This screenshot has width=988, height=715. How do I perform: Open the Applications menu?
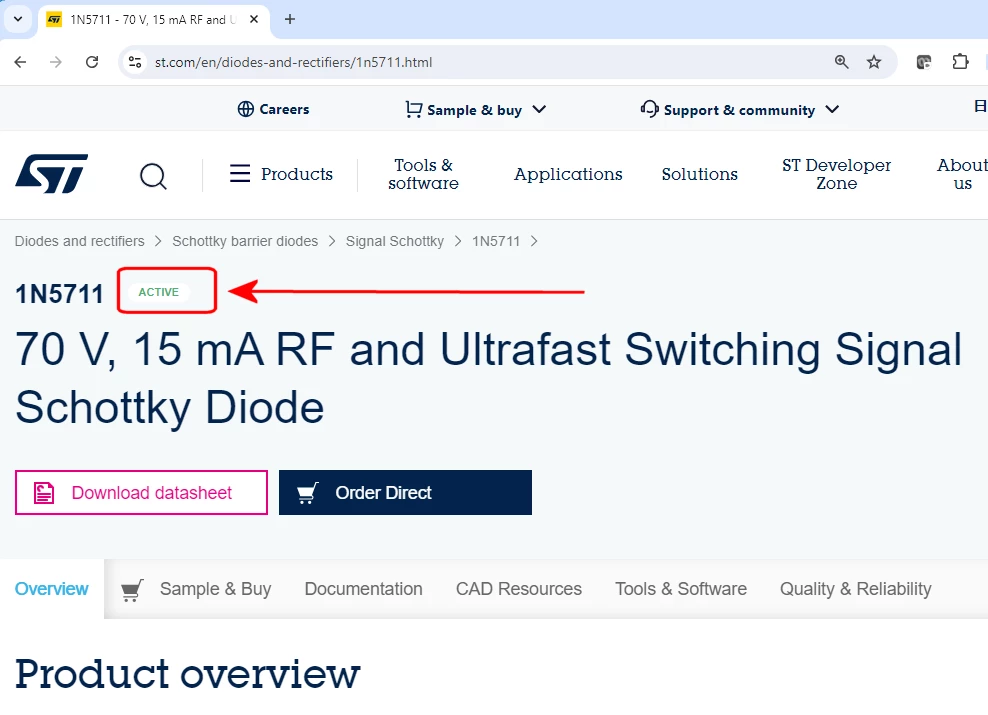pyautogui.click(x=568, y=174)
